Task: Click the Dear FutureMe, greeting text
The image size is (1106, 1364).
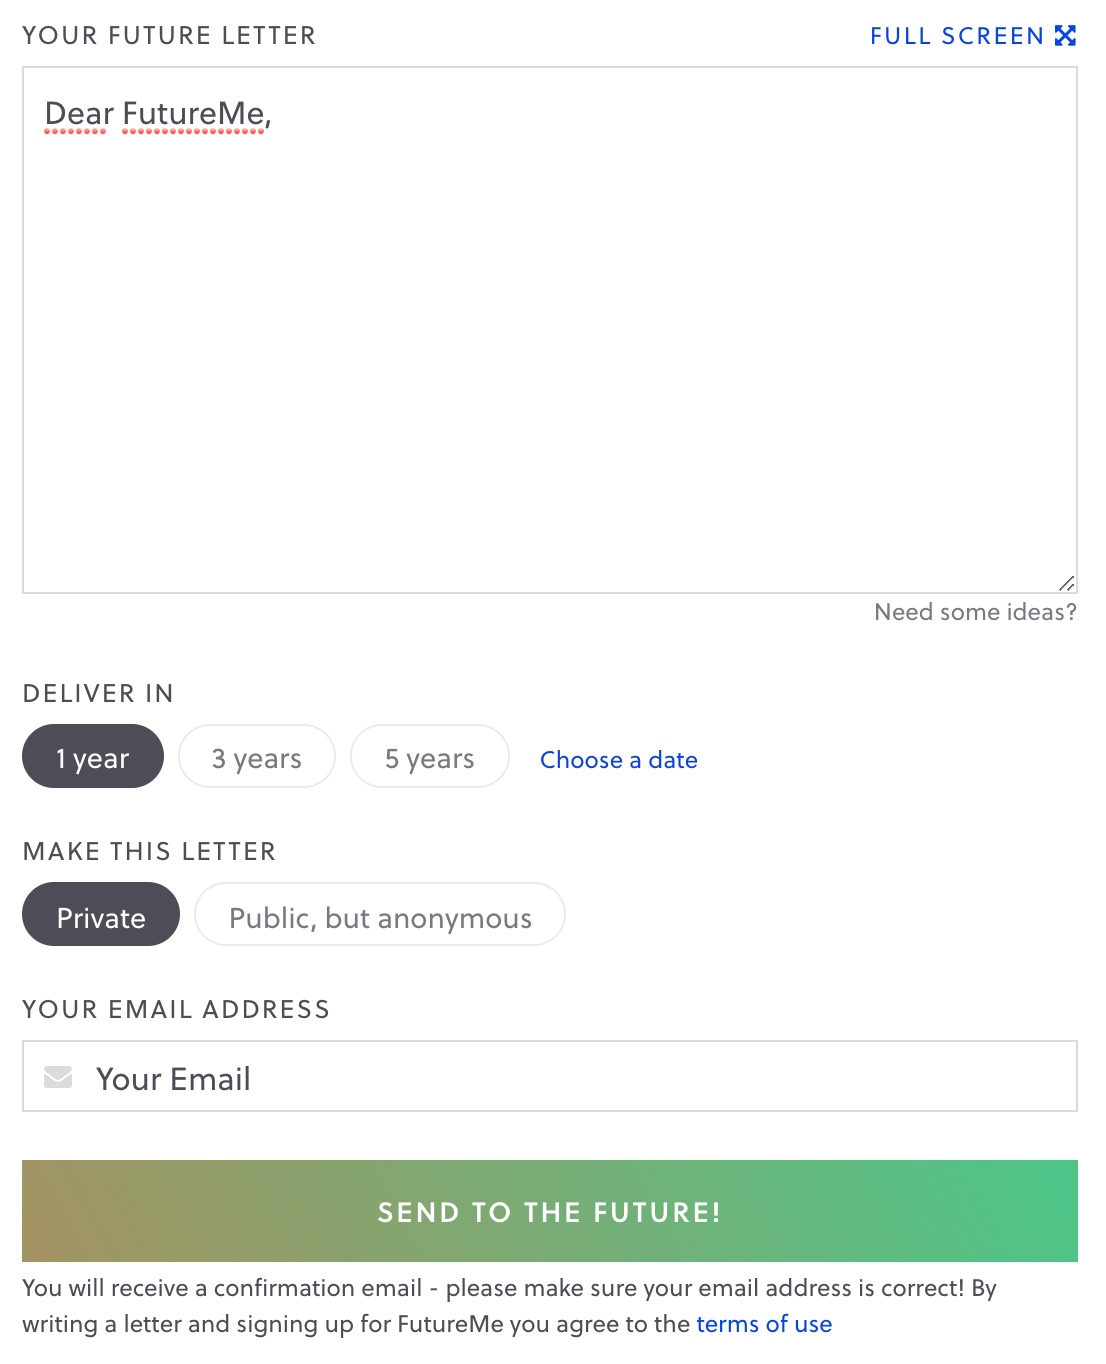Action: tap(158, 114)
